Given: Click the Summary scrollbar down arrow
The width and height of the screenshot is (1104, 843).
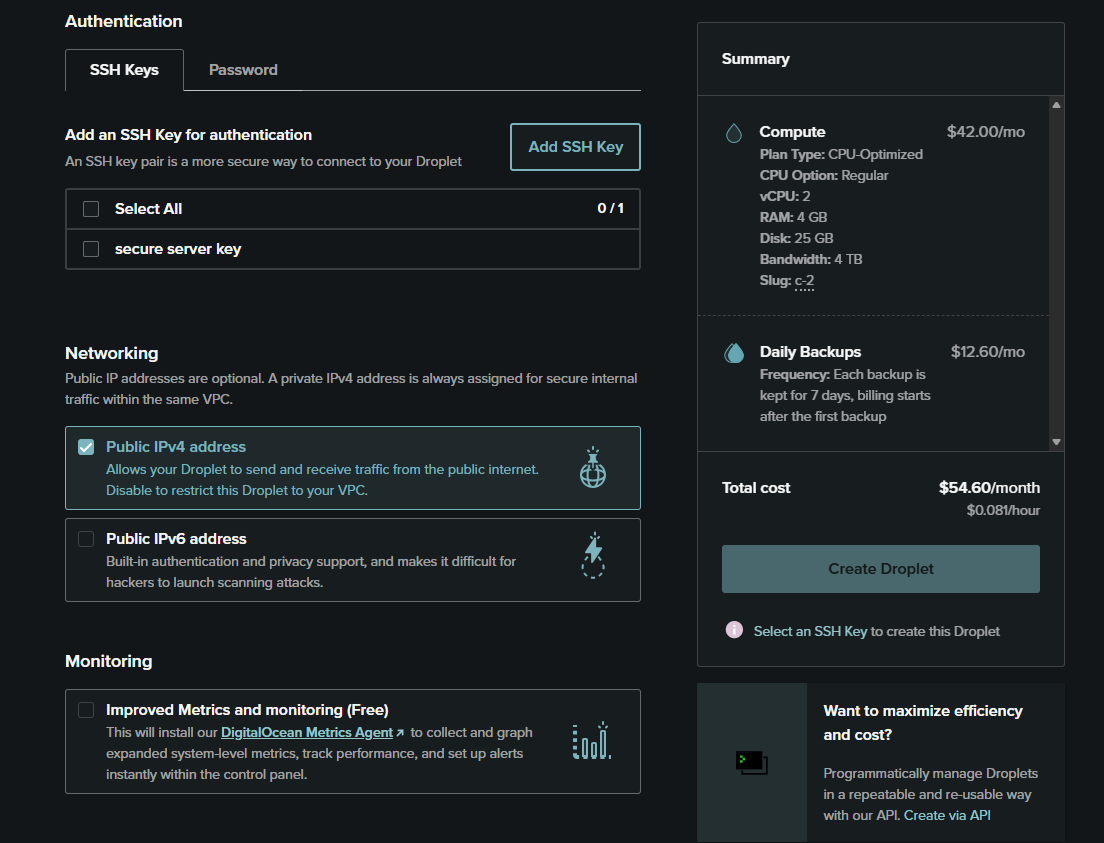Looking at the screenshot, I should 1056,442.
